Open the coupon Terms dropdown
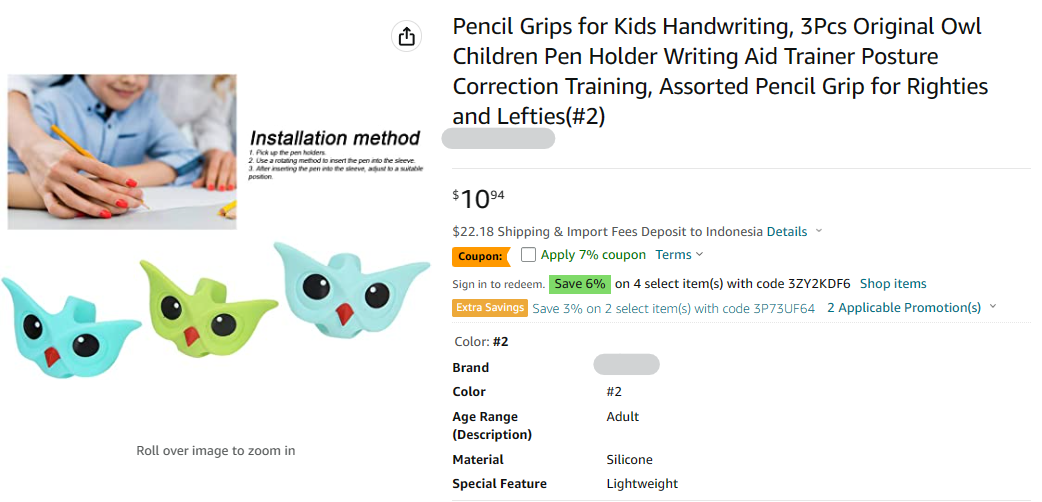The width and height of the screenshot is (1042, 502). 680,255
